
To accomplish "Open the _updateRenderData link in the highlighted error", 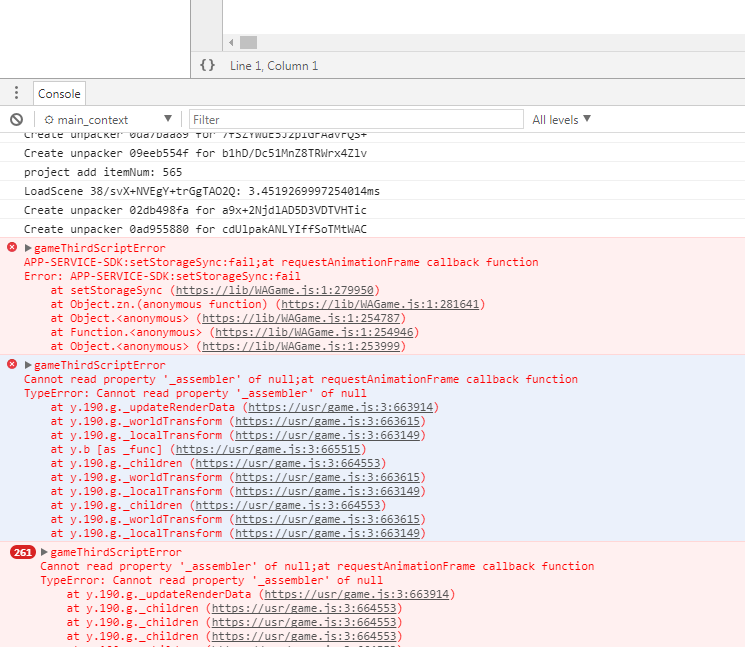I will 341,407.
